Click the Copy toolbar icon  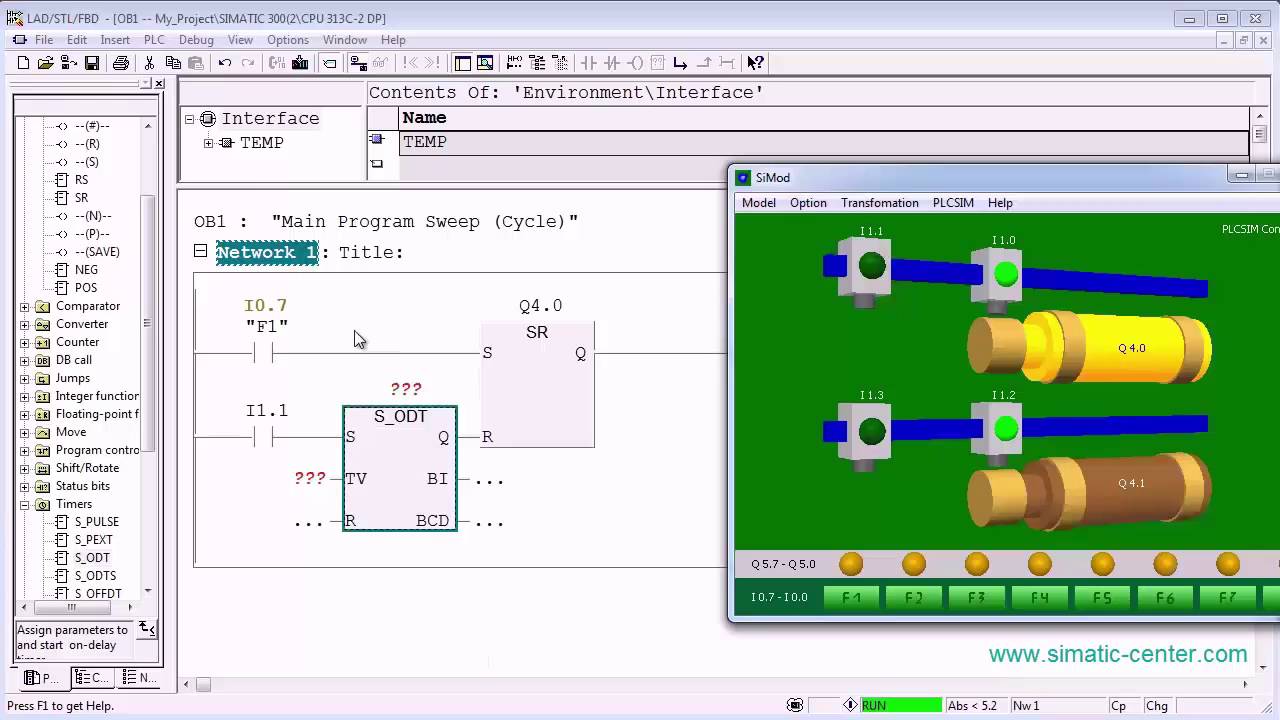point(173,63)
